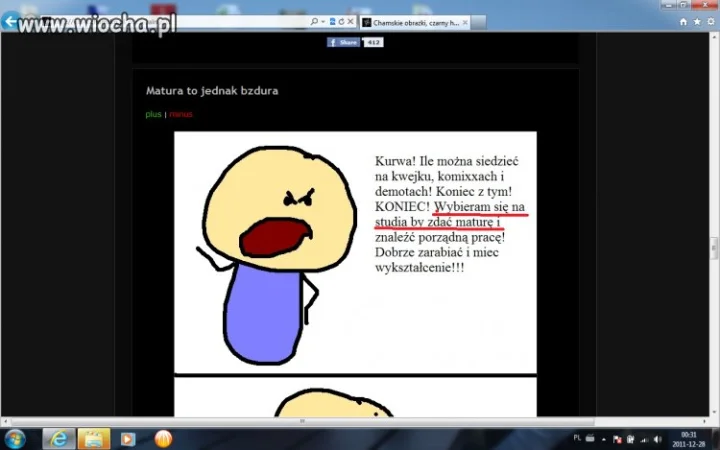Go back with the browser back arrow
The width and height of the screenshot is (720, 450).
pos(10,21)
